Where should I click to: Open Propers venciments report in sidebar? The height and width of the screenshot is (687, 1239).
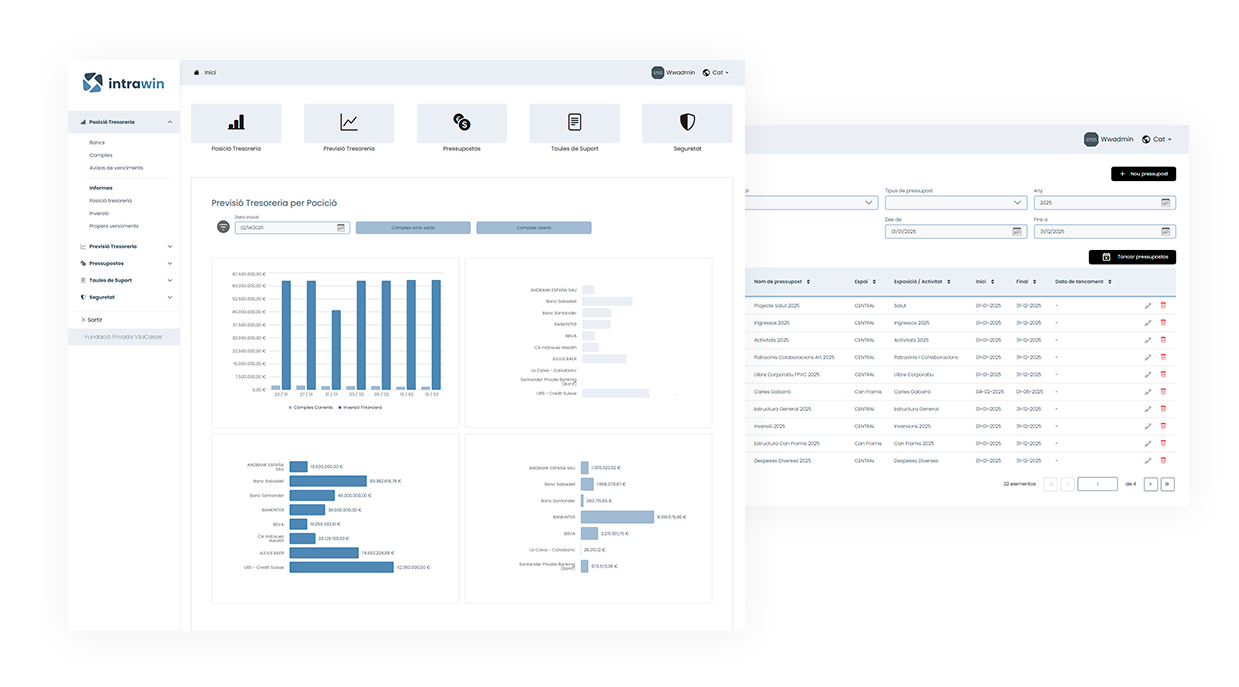coord(113,226)
